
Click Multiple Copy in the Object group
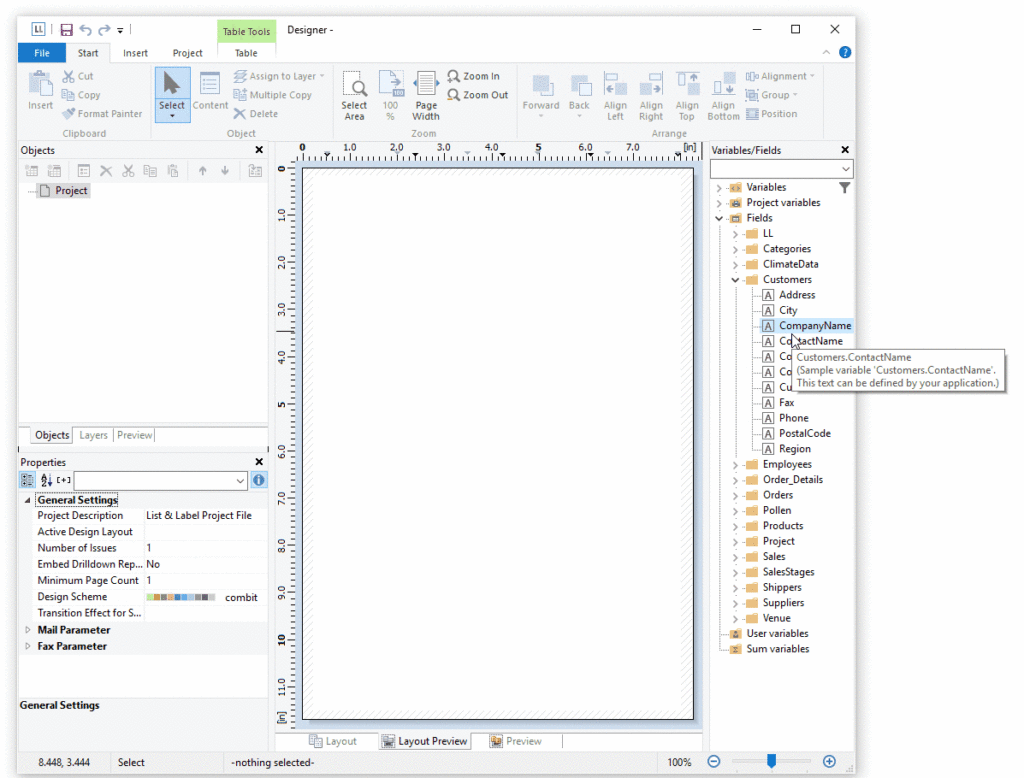pyautogui.click(x=273, y=95)
